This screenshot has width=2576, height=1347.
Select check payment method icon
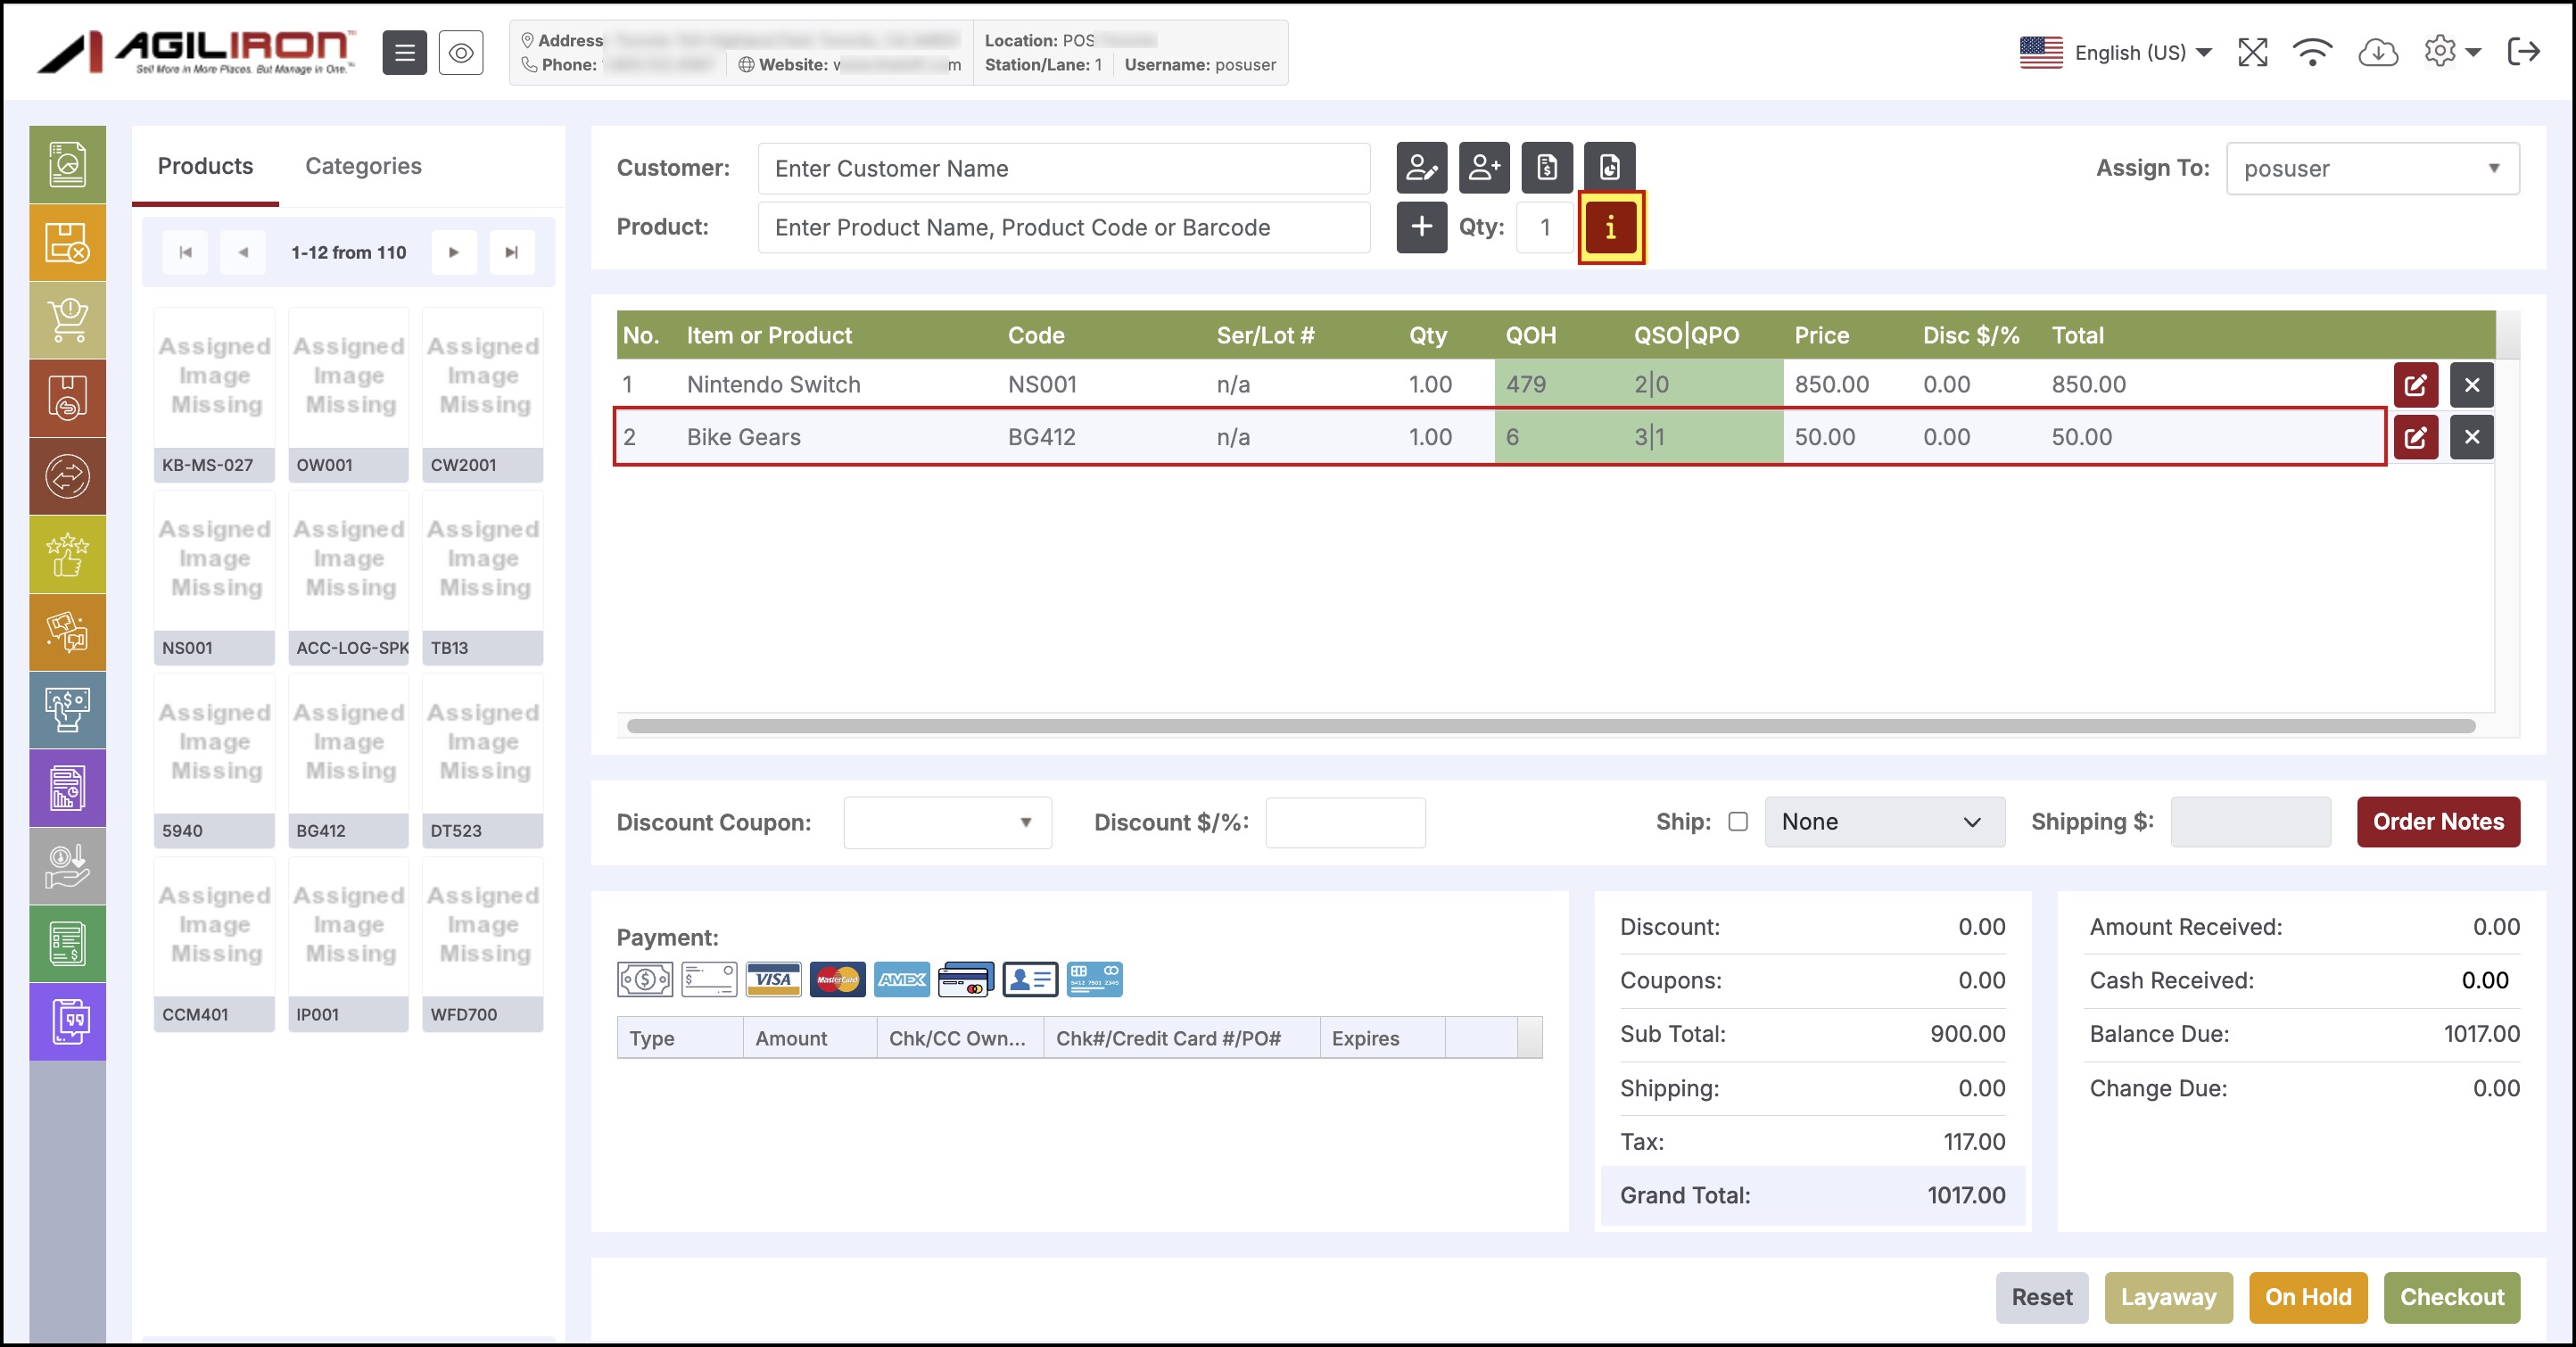click(x=709, y=979)
